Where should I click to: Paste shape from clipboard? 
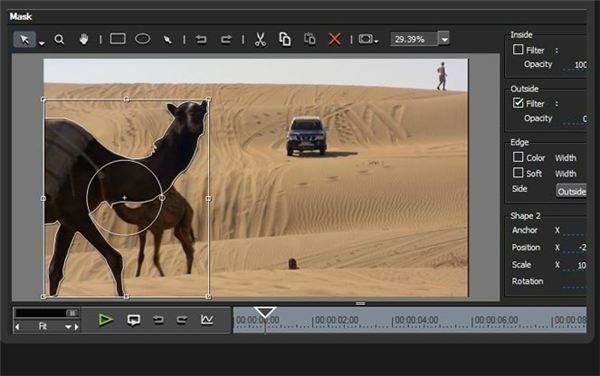pos(310,39)
